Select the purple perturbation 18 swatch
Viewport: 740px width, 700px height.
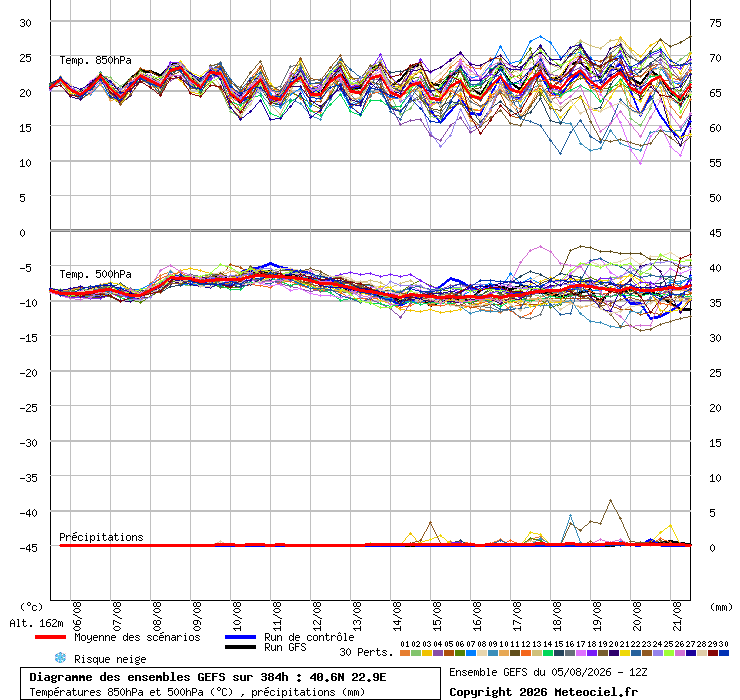(591, 653)
